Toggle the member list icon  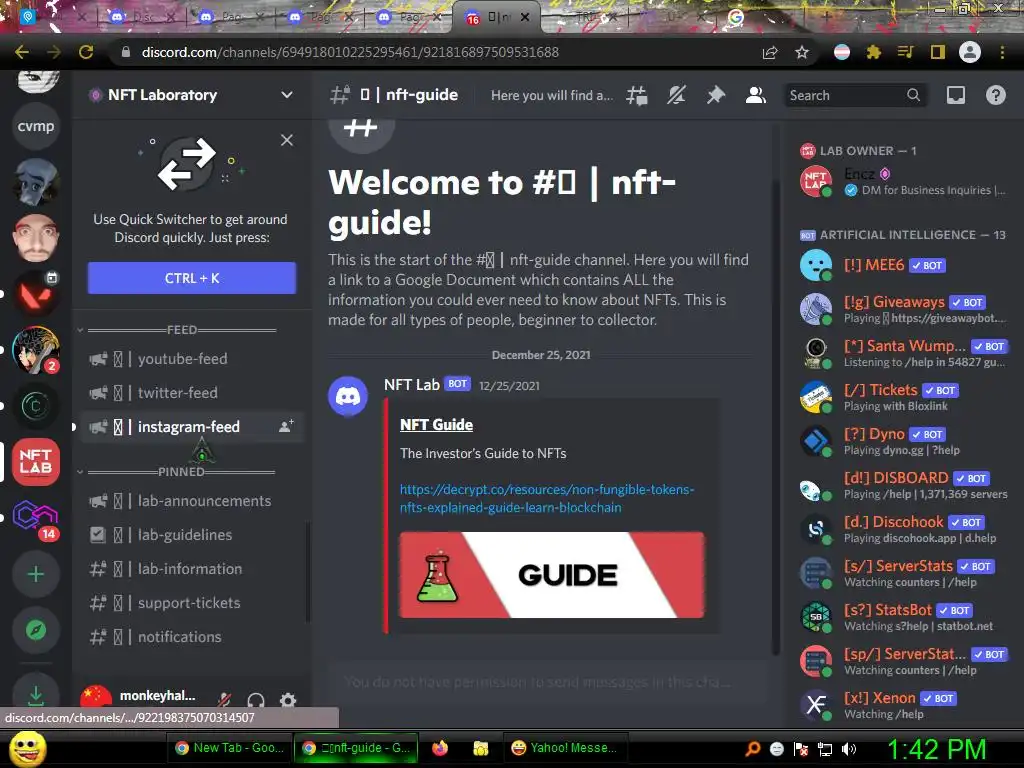756,95
